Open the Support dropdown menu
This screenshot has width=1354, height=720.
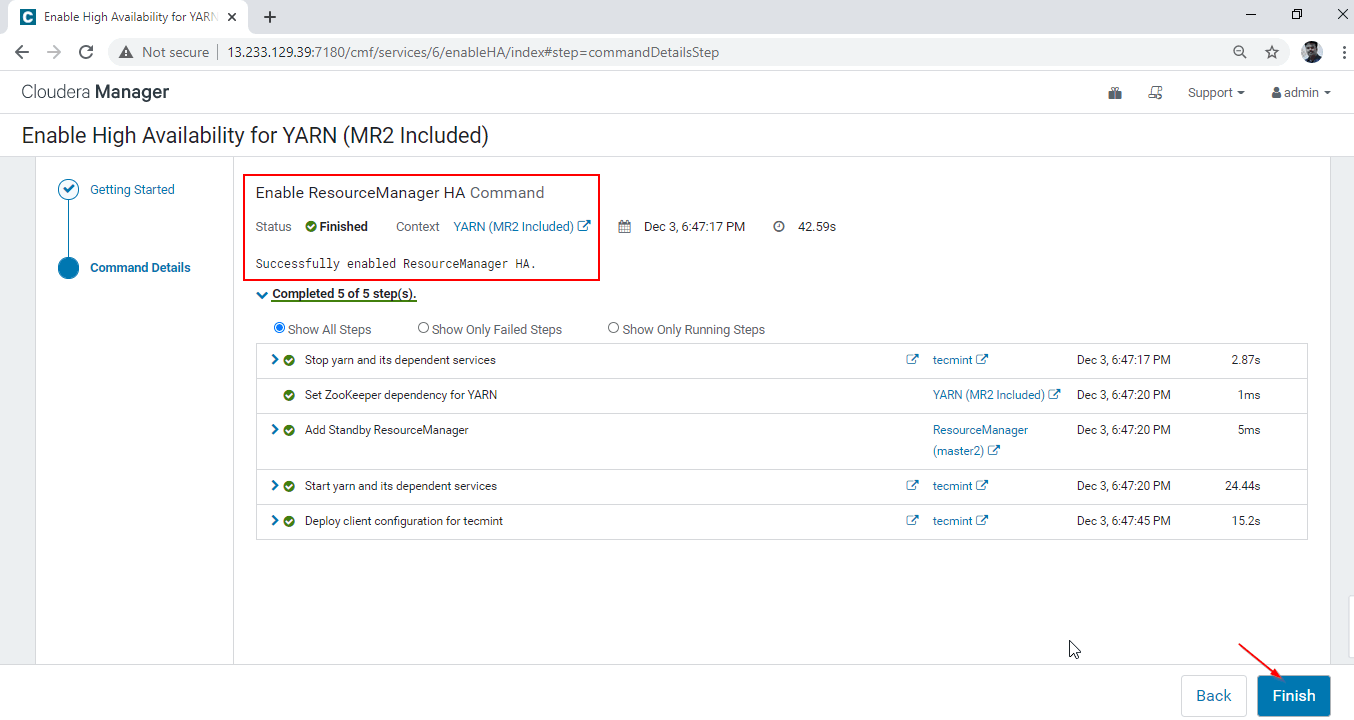[1215, 93]
